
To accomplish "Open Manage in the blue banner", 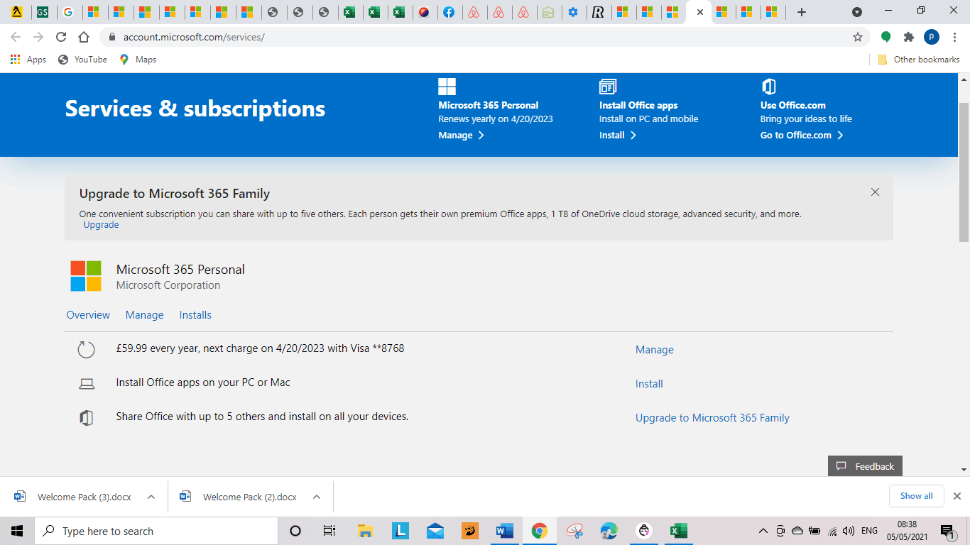I will click(461, 135).
